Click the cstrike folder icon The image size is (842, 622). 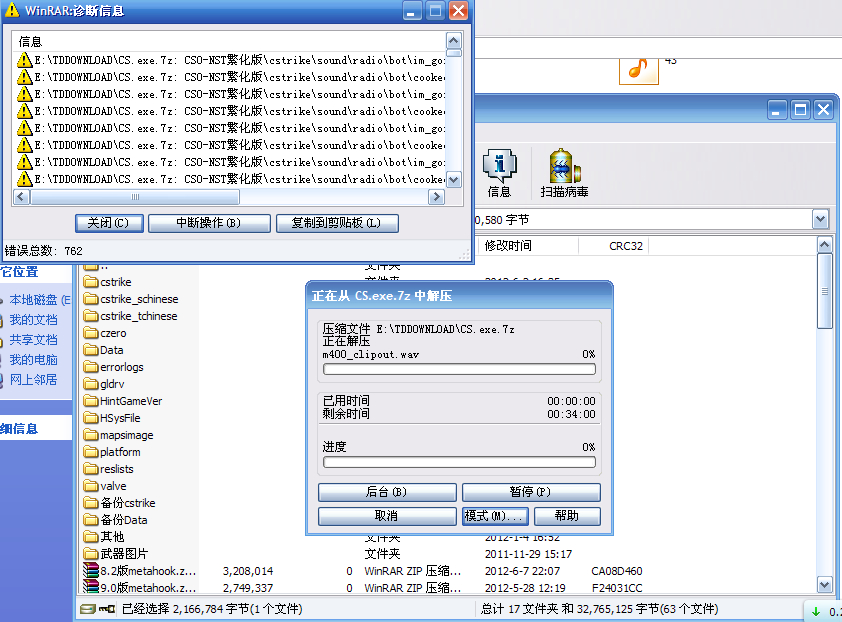[x=91, y=282]
